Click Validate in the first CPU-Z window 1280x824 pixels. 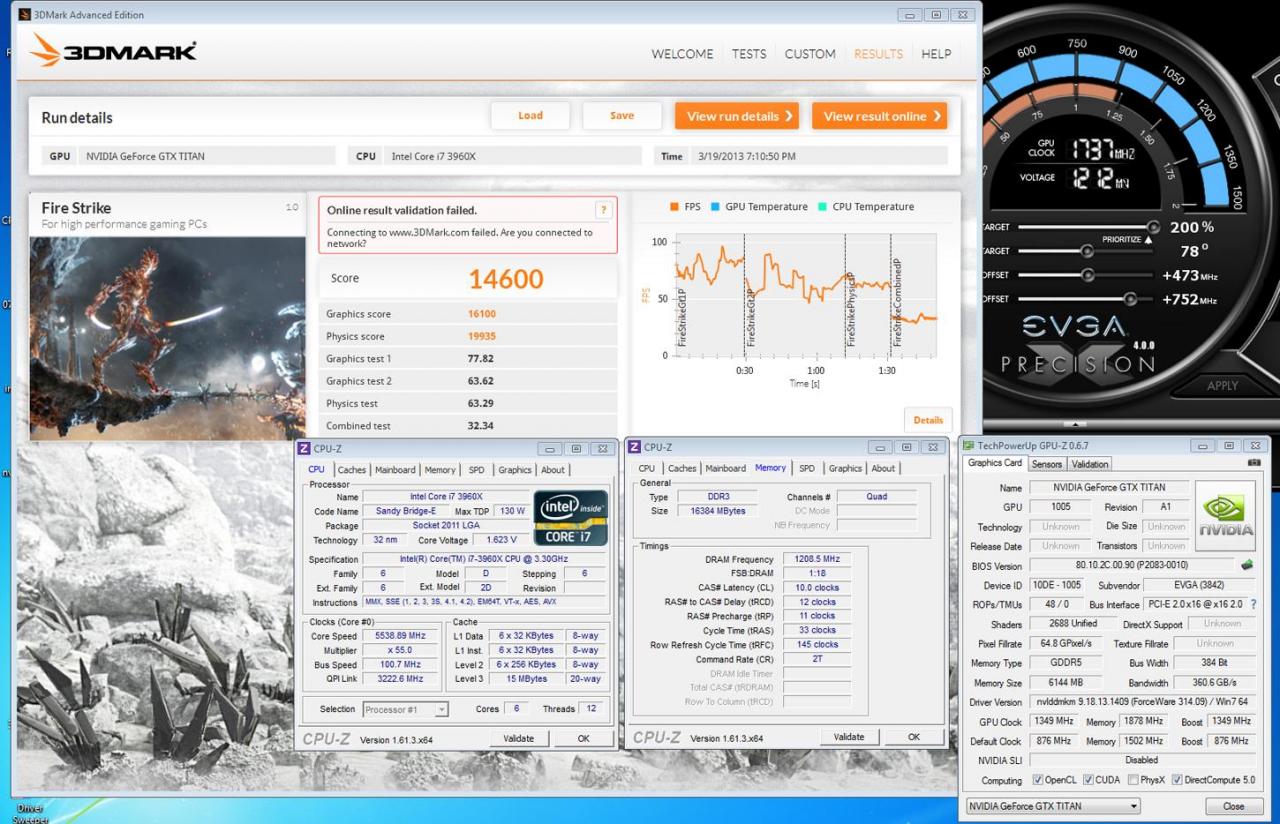518,738
